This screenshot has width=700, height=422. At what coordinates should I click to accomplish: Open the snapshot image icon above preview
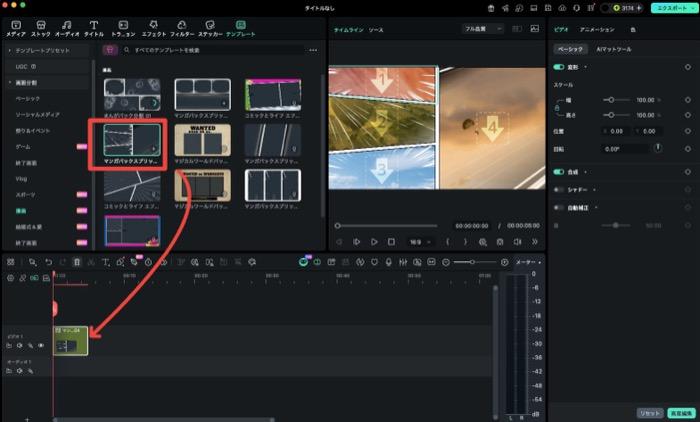[534, 29]
